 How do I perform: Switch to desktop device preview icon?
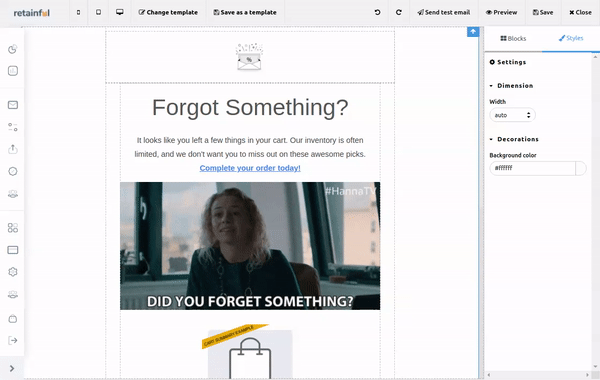point(120,12)
